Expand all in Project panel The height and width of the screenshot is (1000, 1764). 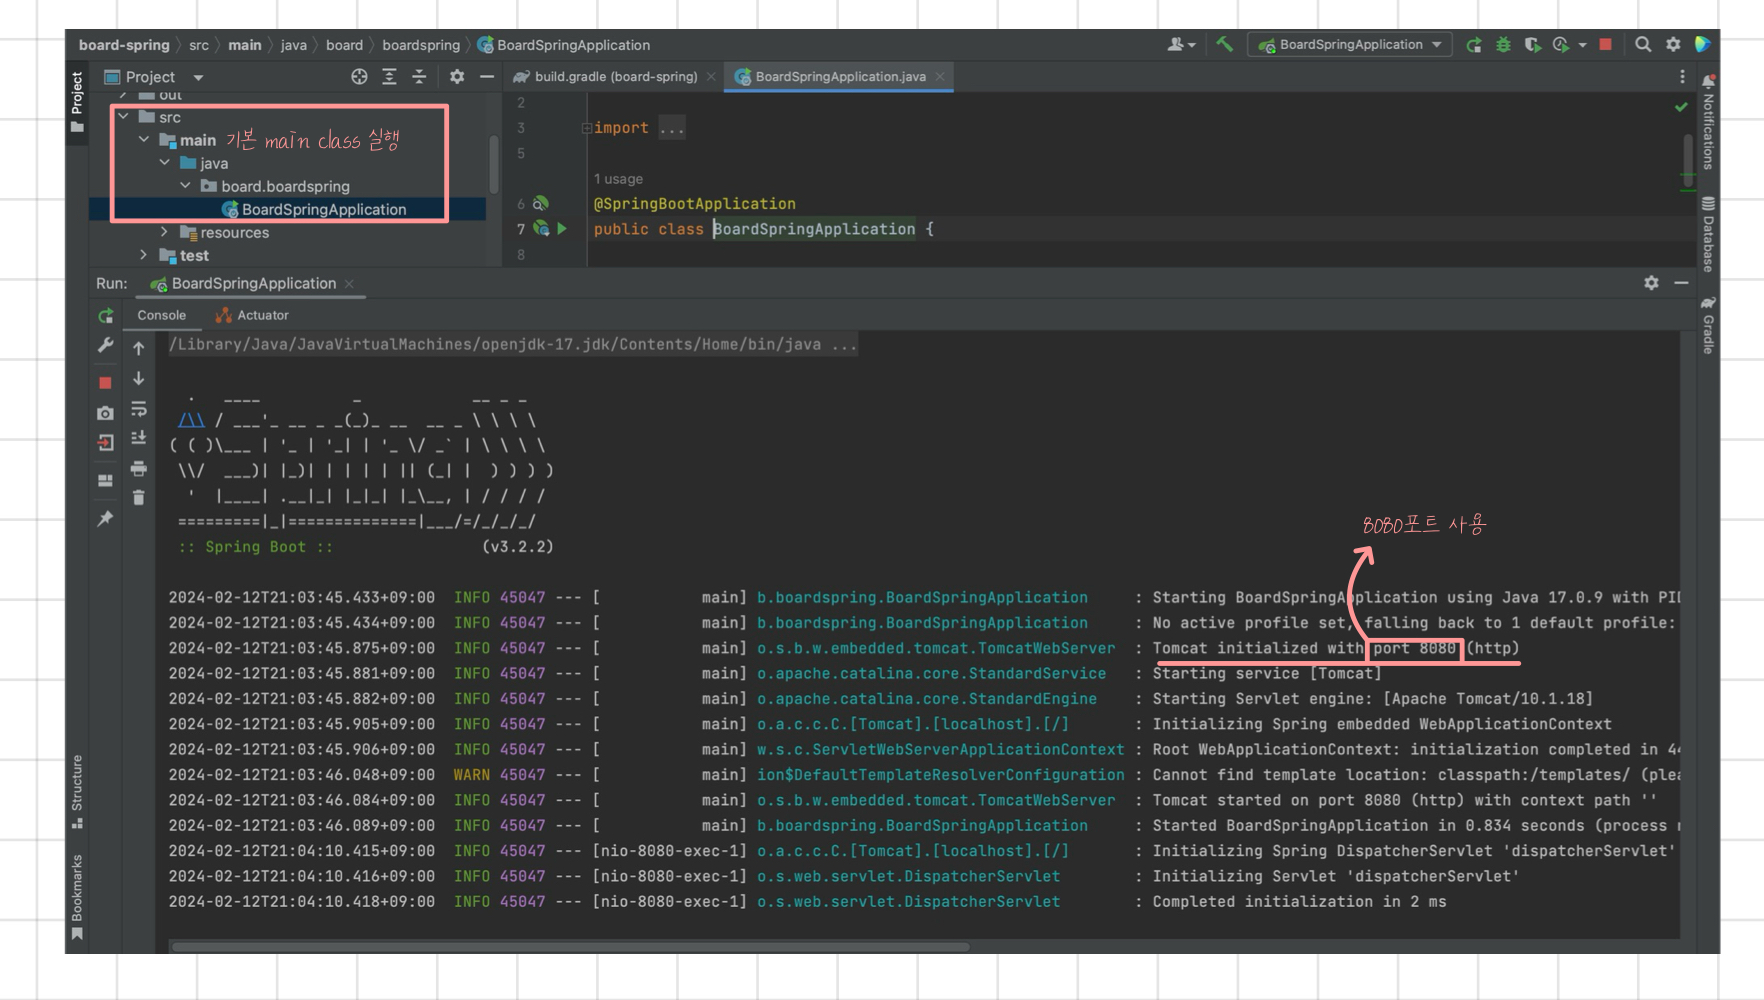click(x=389, y=77)
